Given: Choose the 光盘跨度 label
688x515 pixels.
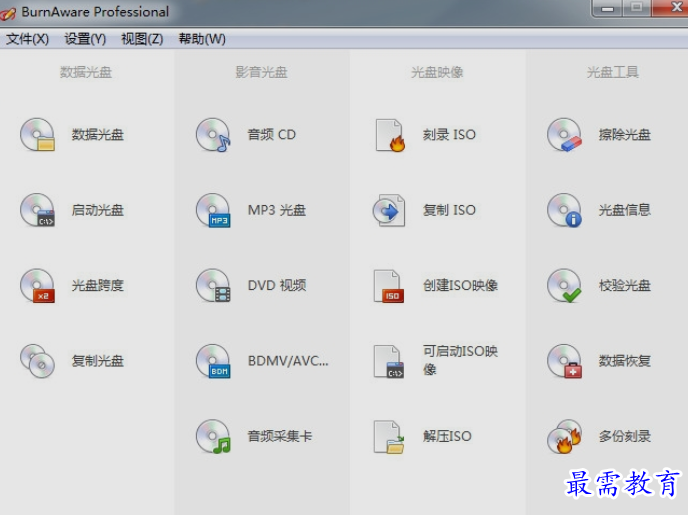Looking at the screenshot, I should pyautogui.click(x=97, y=286).
